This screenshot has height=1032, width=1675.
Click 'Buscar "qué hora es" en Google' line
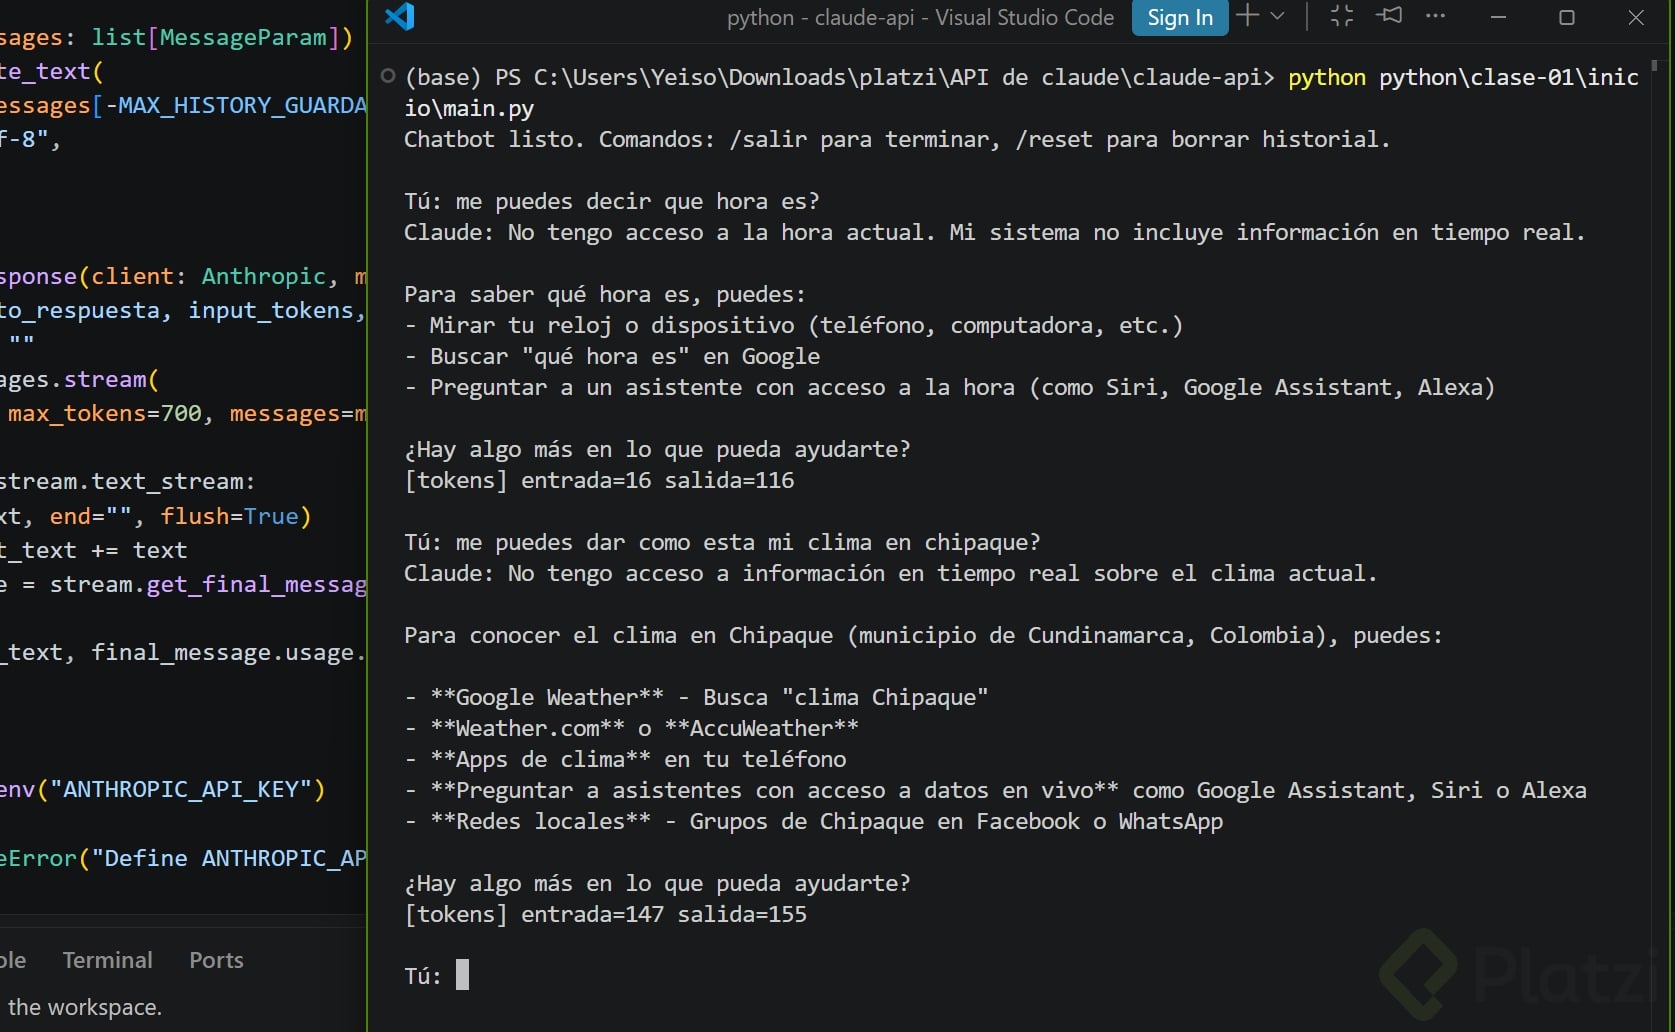(x=612, y=357)
